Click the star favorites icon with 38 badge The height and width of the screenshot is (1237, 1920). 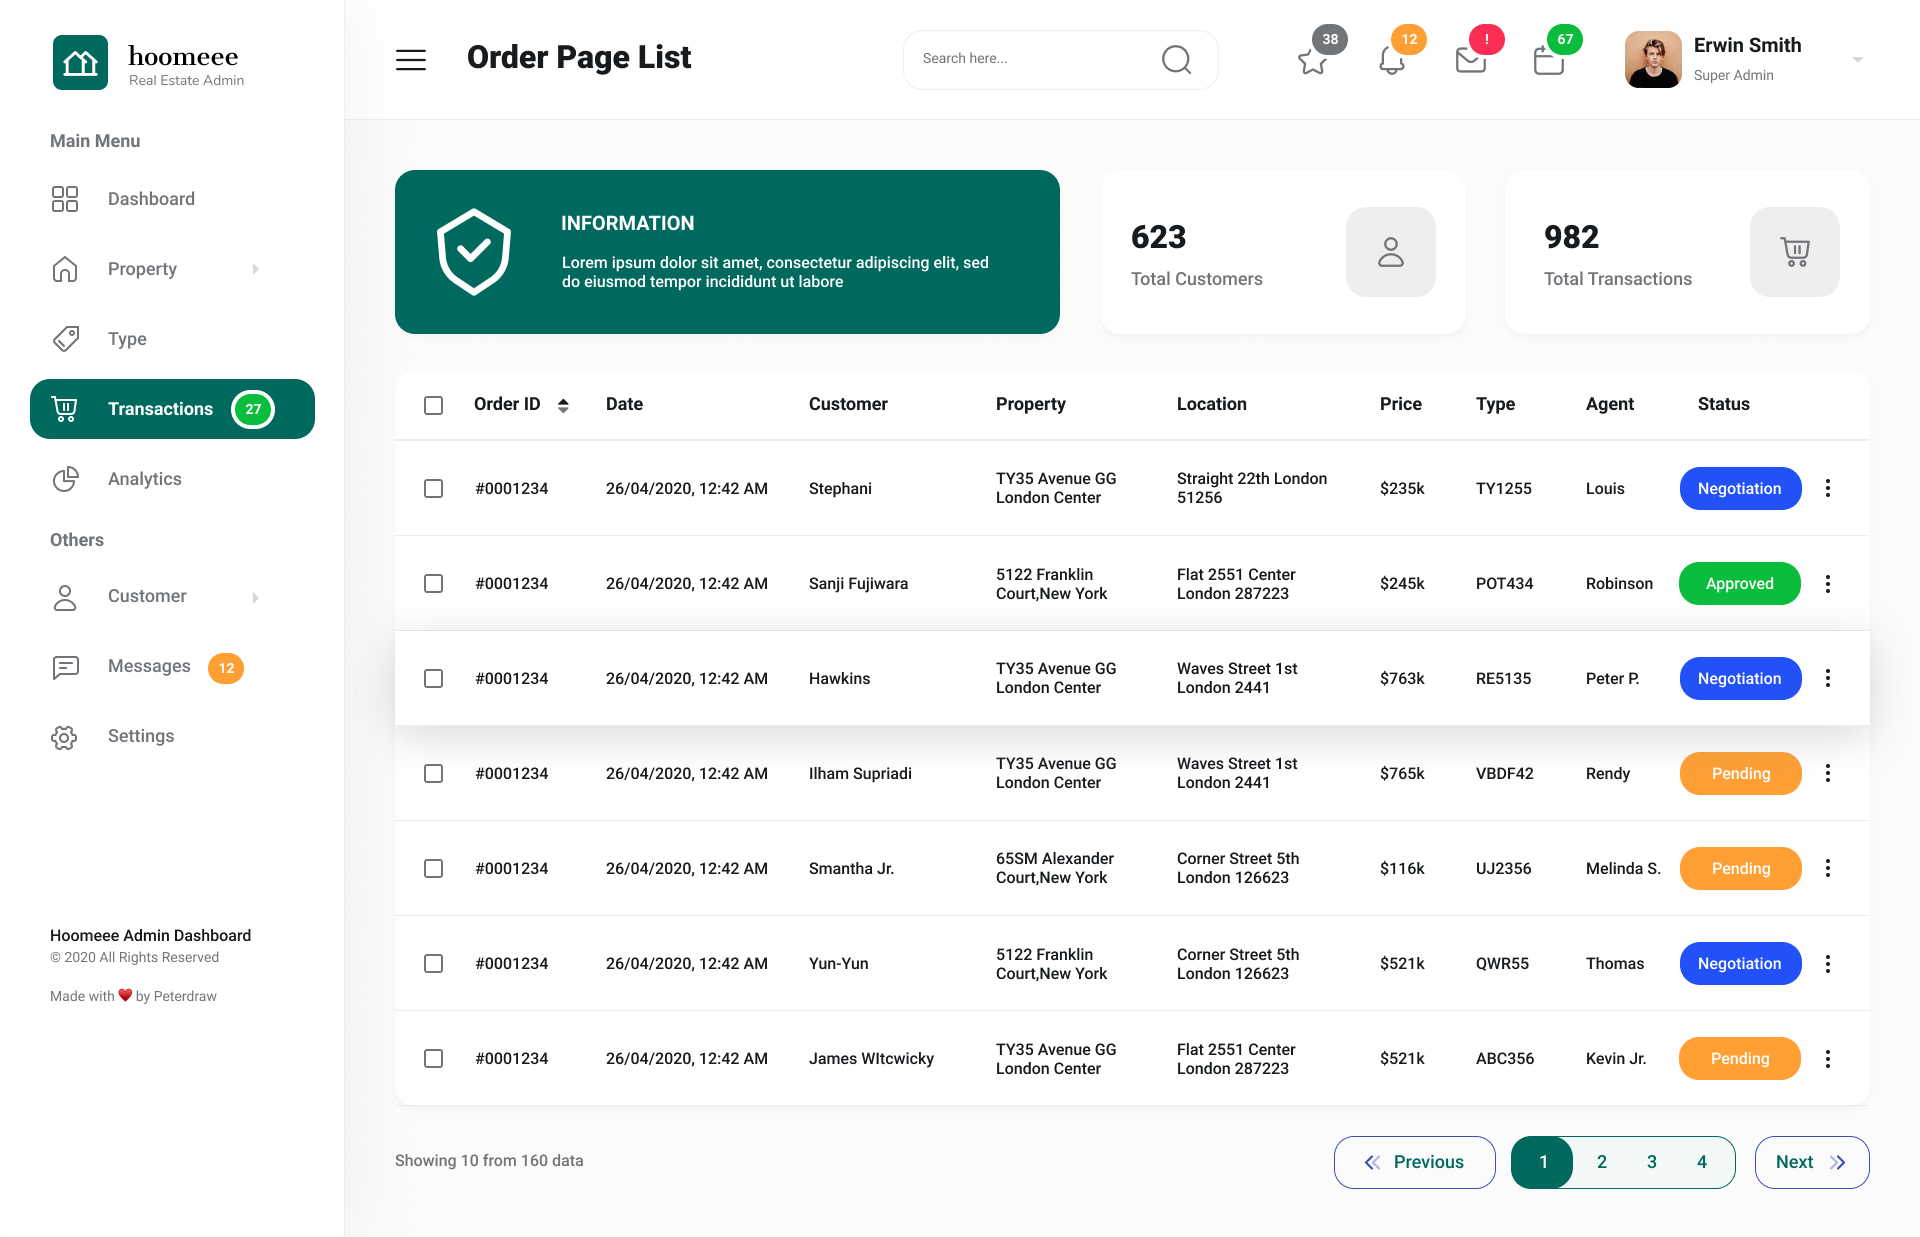point(1312,61)
